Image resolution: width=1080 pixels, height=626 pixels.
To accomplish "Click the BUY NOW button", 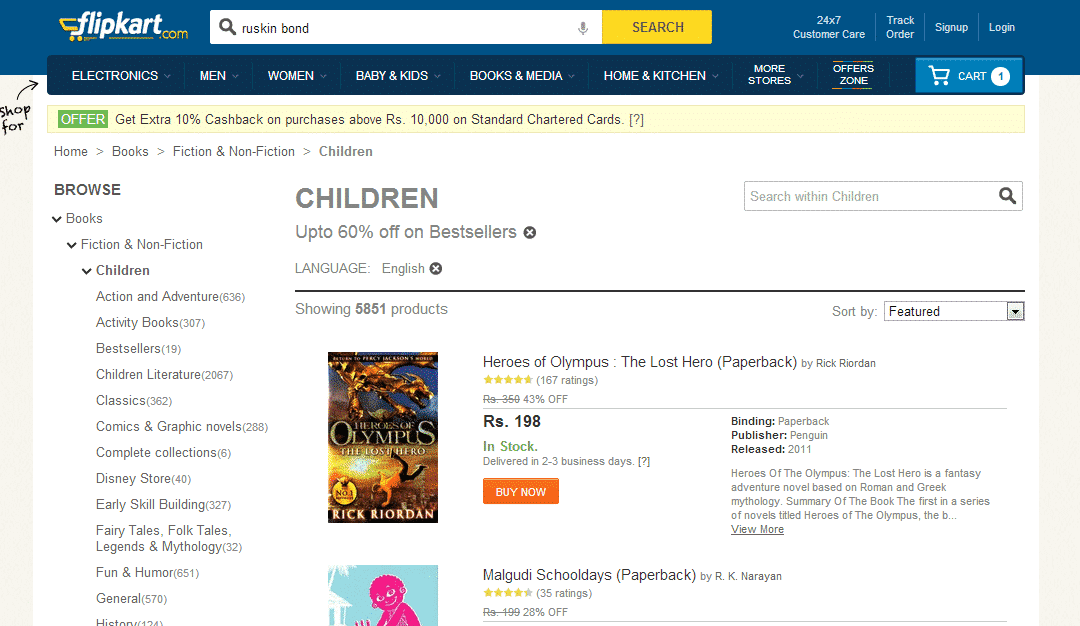I will (x=521, y=492).
